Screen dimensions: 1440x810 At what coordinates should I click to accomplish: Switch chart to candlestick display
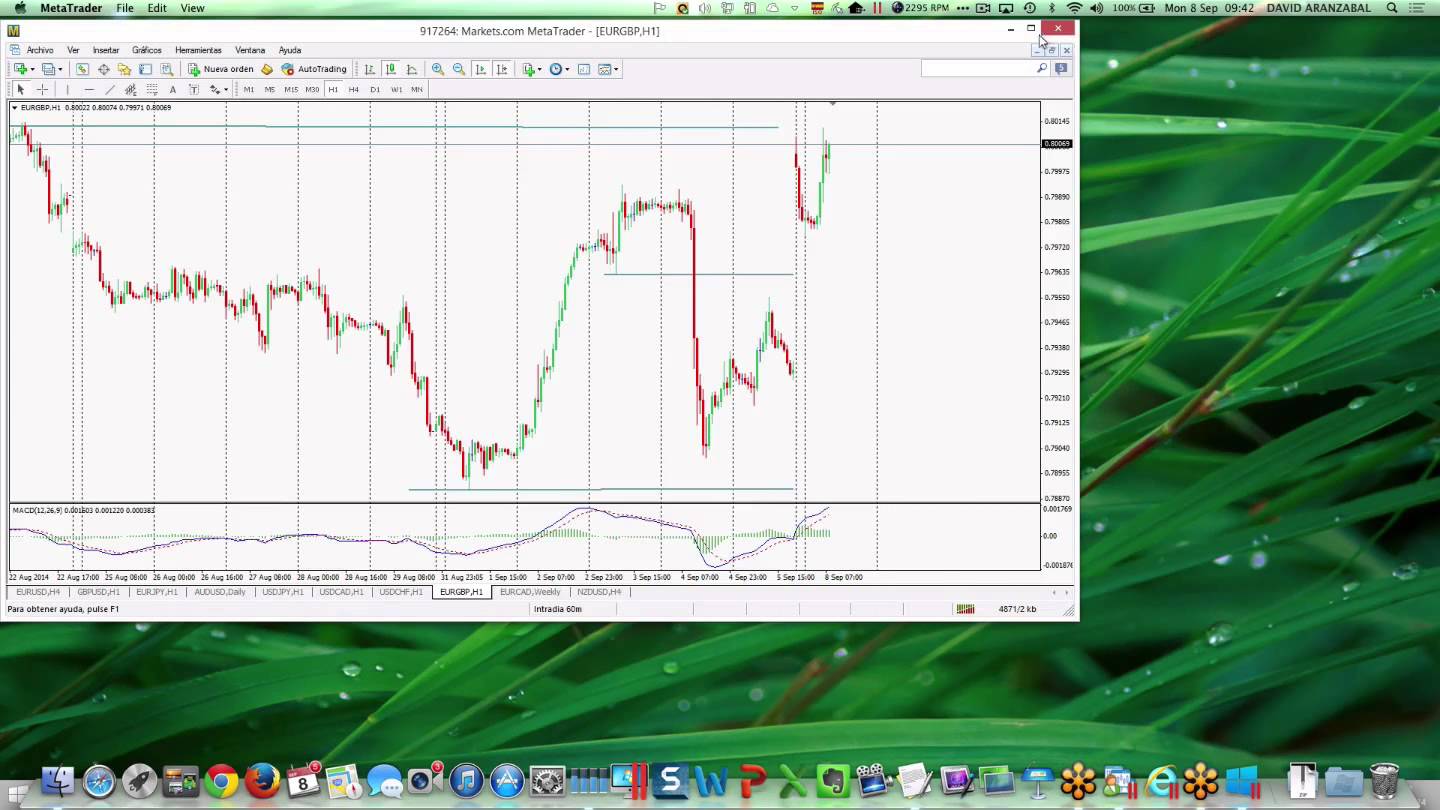point(390,69)
